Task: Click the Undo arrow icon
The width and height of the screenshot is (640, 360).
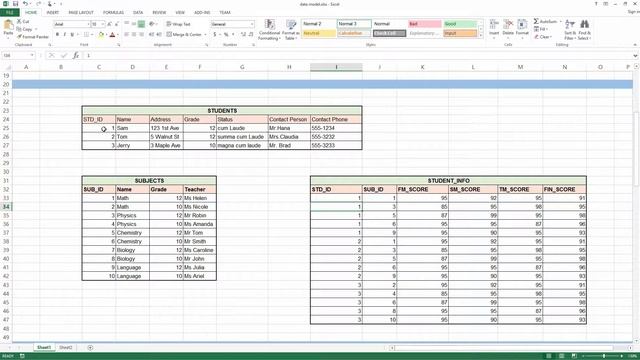Action: coord(25,4)
